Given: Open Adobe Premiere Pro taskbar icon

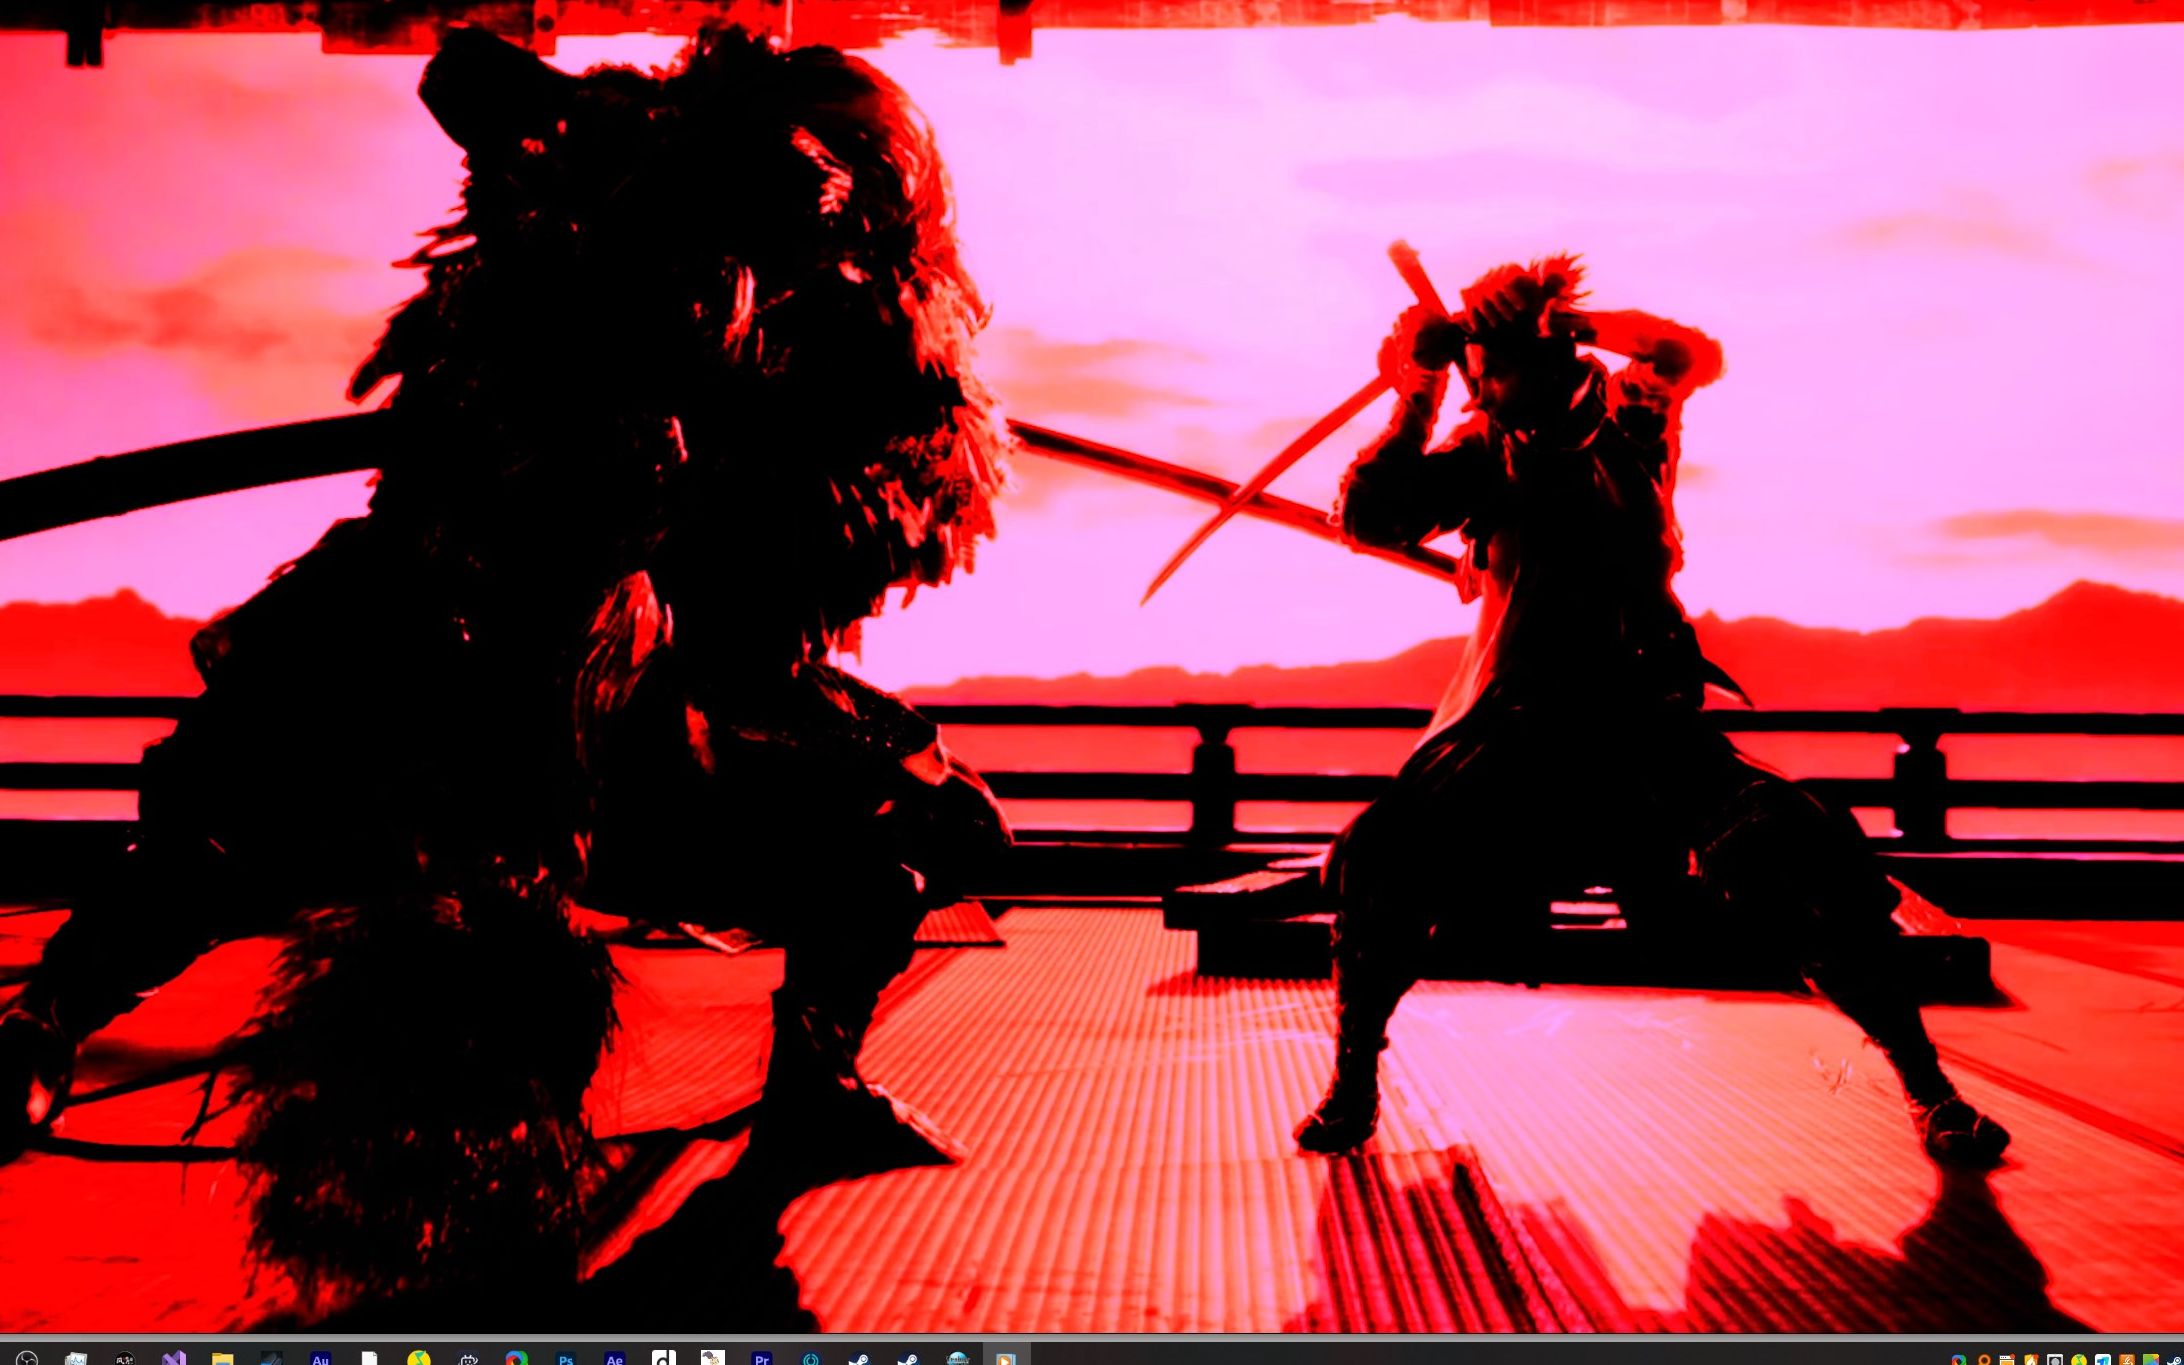Looking at the screenshot, I should [x=761, y=1359].
